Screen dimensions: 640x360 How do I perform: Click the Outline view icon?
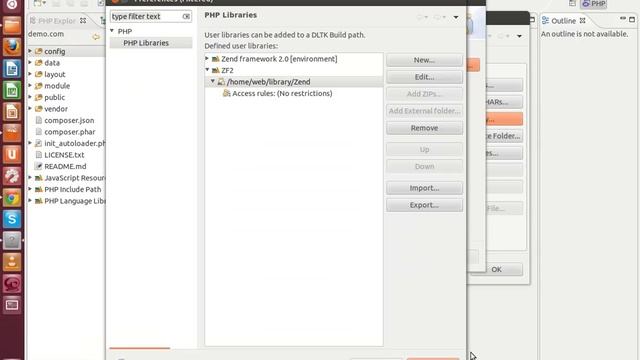(545, 20)
